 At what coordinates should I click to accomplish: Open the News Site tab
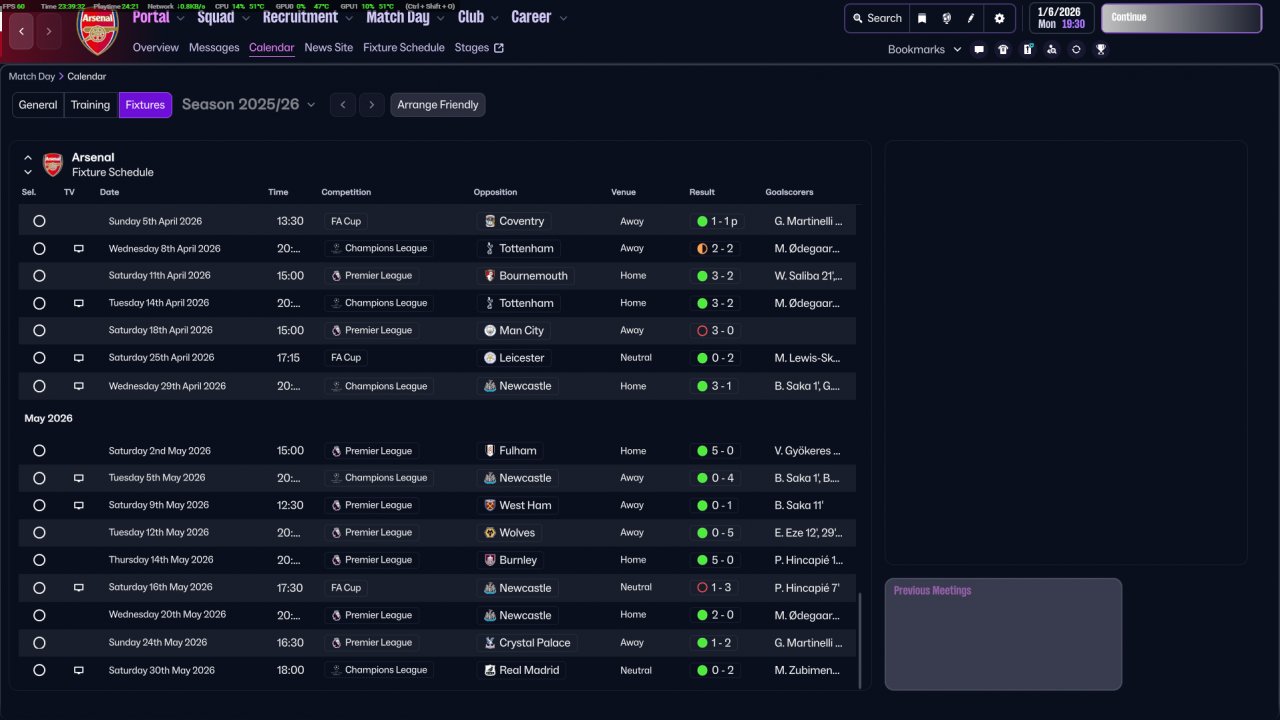329,47
